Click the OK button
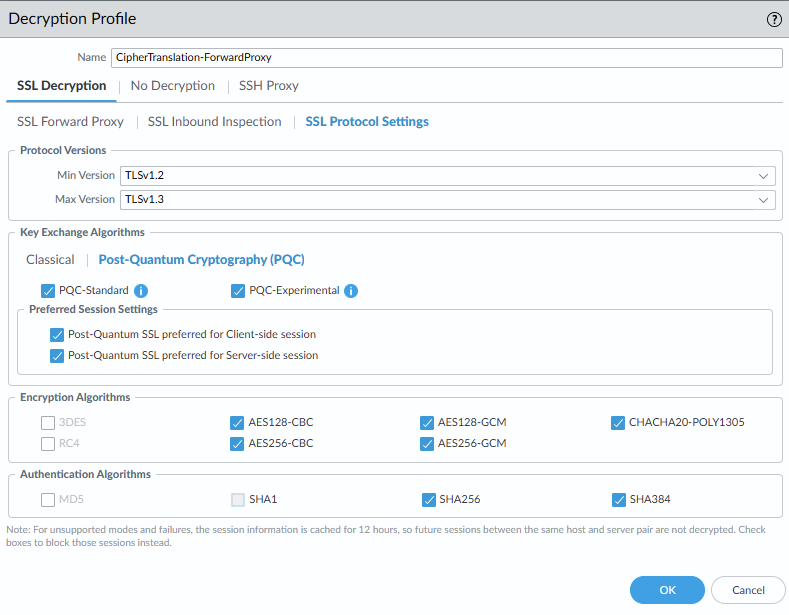789x615 pixels. click(x=667, y=590)
